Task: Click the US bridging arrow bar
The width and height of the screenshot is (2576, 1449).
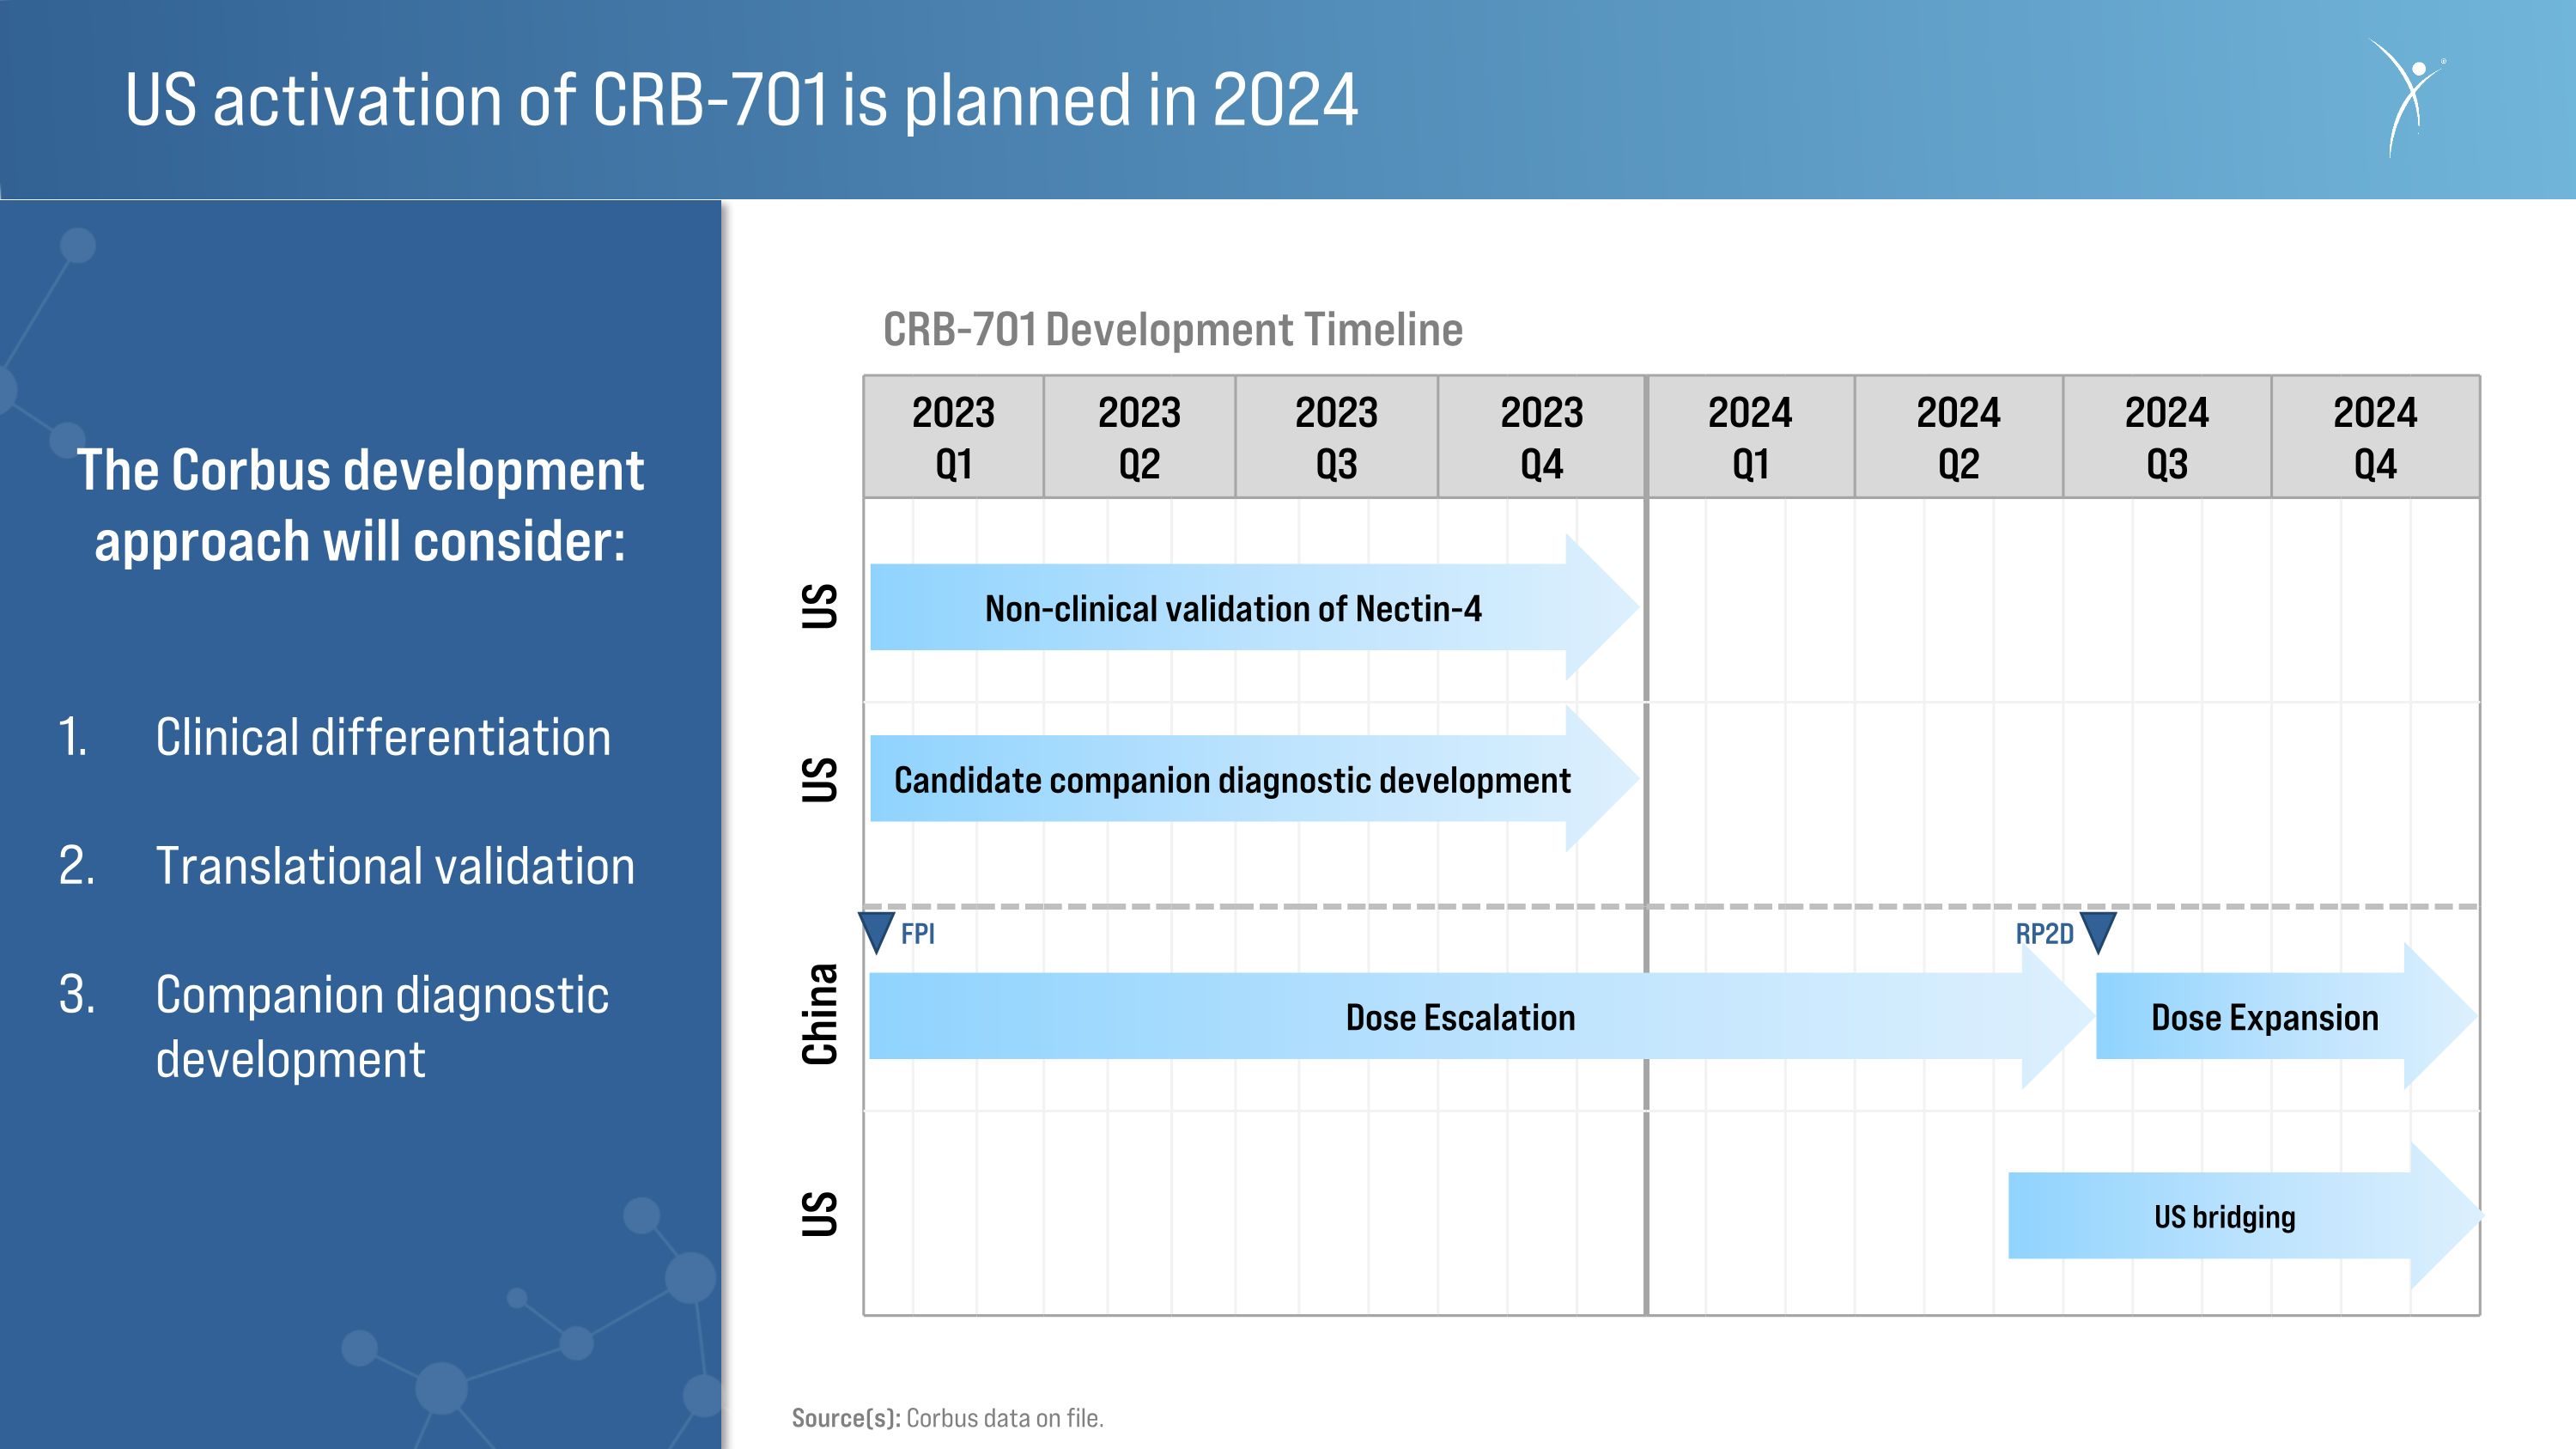Action: point(2245,1215)
